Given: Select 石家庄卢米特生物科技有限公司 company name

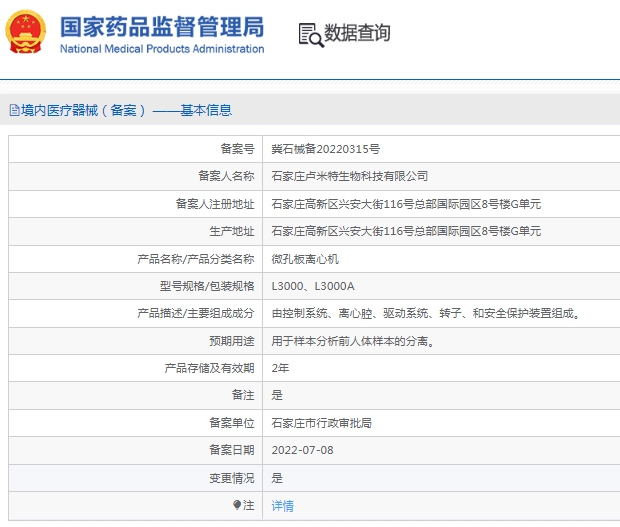Looking at the screenshot, I should pos(350,176).
